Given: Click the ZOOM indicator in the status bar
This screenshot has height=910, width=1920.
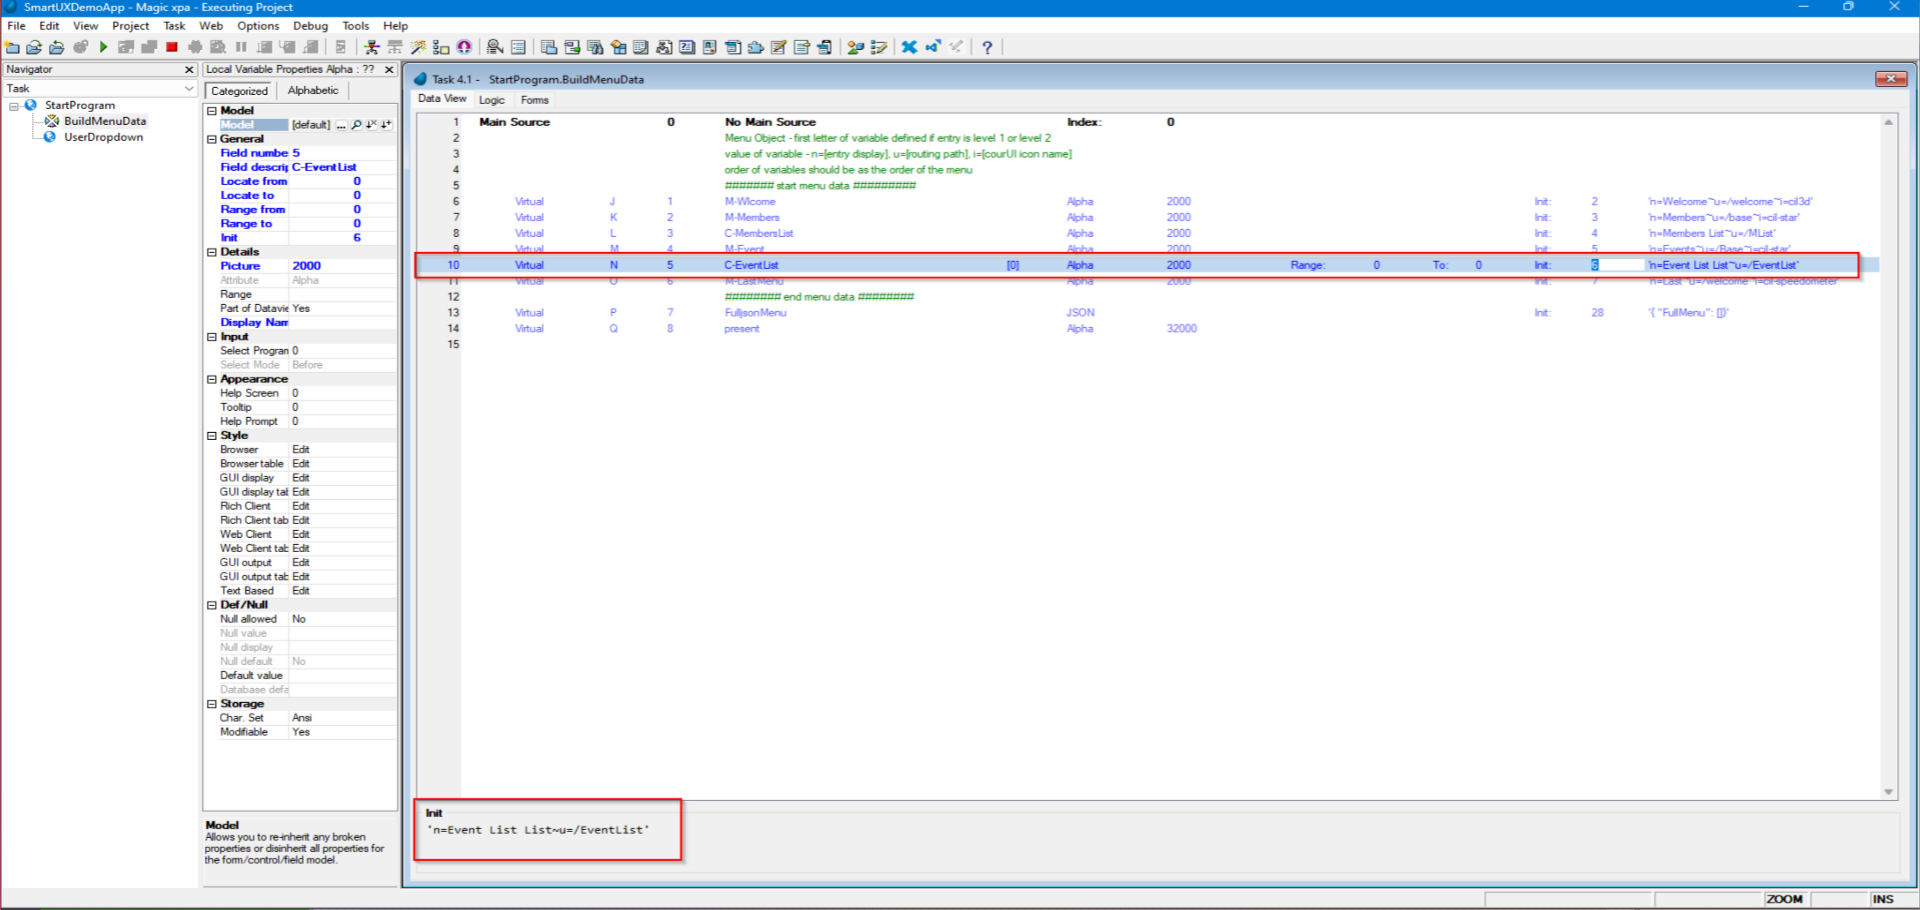Looking at the screenshot, I should 1784,898.
